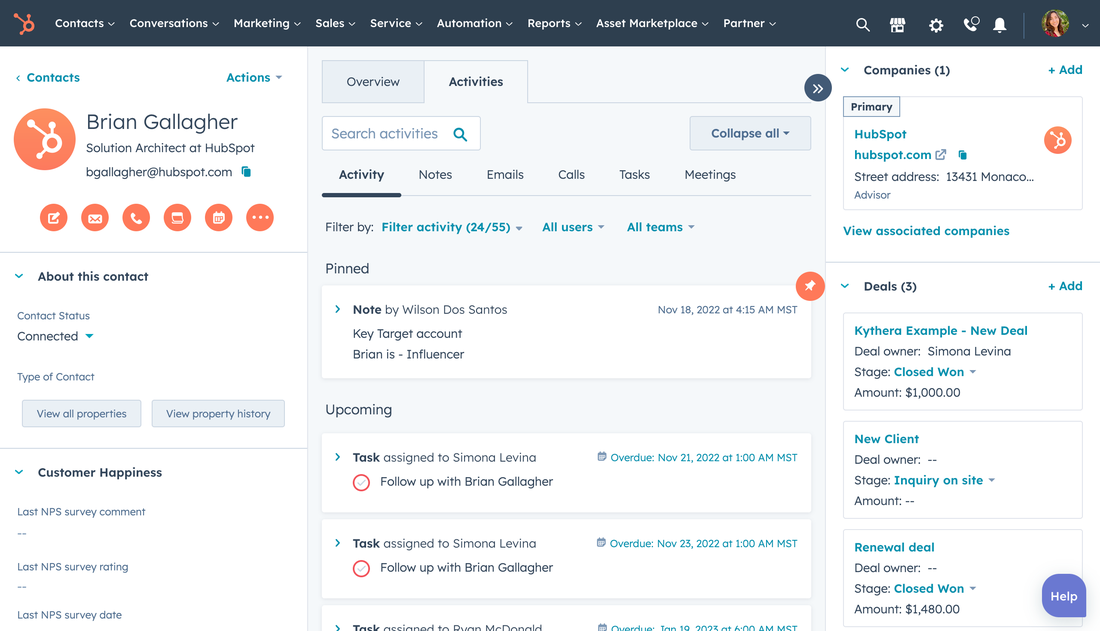The height and width of the screenshot is (631, 1100).
Task: Create a note with the orange note icon
Action: (54, 218)
